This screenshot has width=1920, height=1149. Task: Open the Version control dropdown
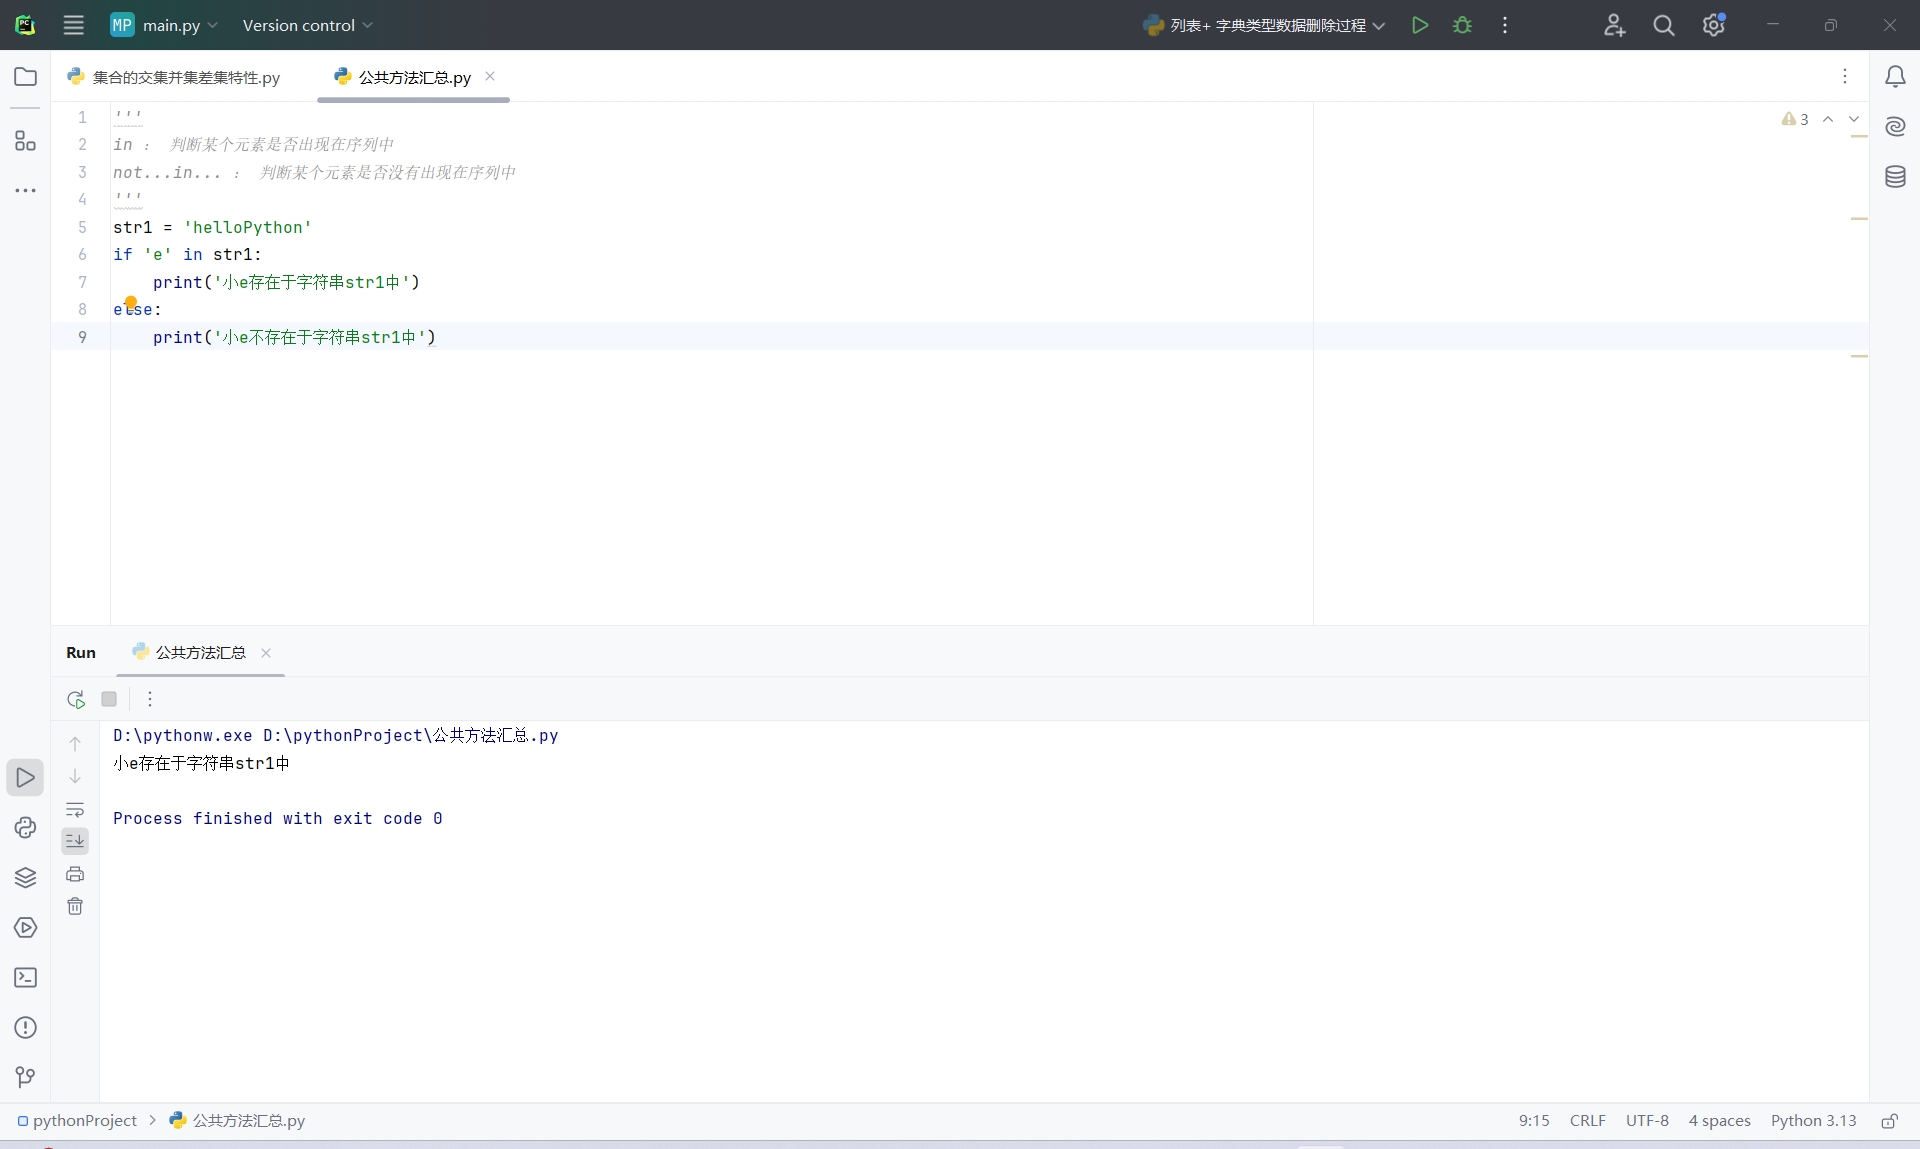pyautogui.click(x=307, y=25)
